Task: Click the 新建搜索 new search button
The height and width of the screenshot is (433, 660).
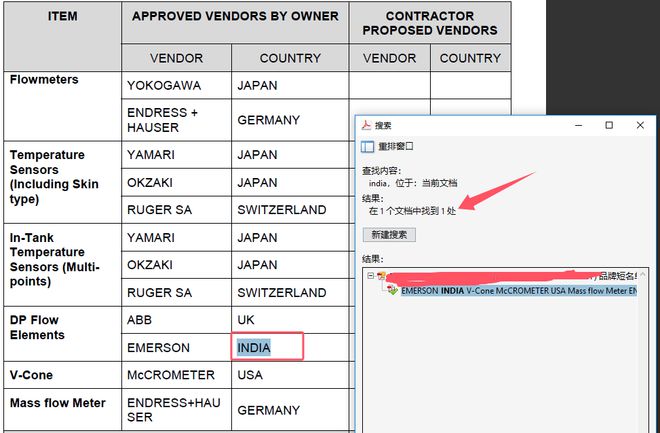Action: pos(389,235)
